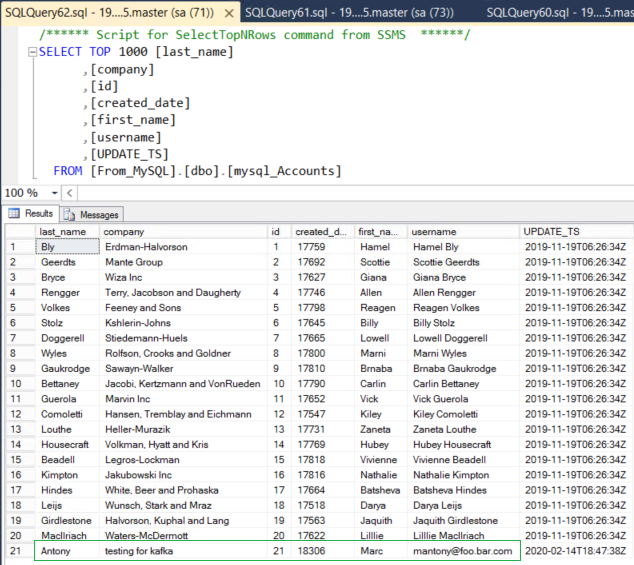Image resolution: width=634 pixels, height=565 pixels.
Task: Select the username column header
Action: point(463,232)
